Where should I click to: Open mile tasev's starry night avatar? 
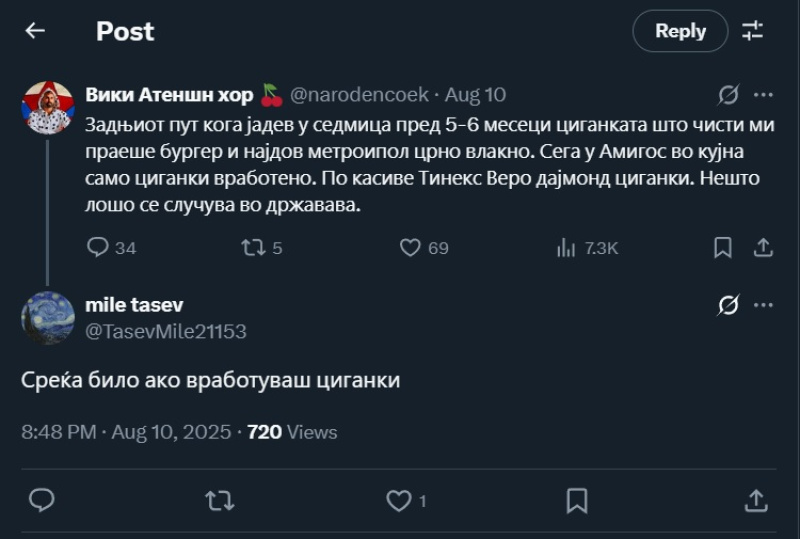48,318
